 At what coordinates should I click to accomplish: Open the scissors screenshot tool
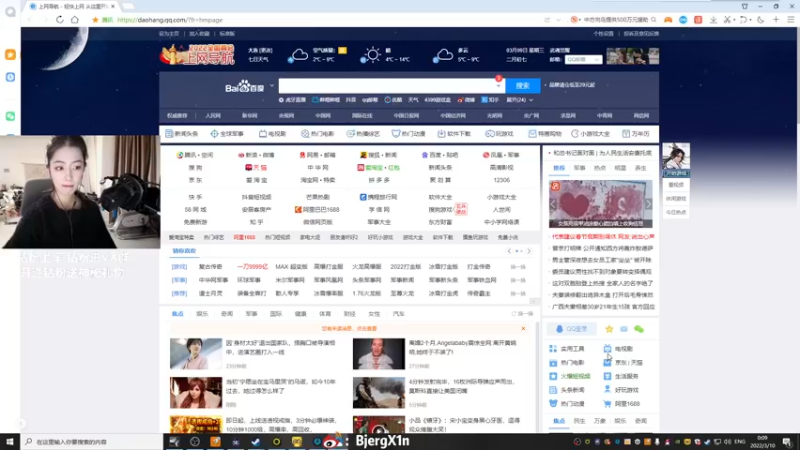pyautogui.click(x=728, y=20)
